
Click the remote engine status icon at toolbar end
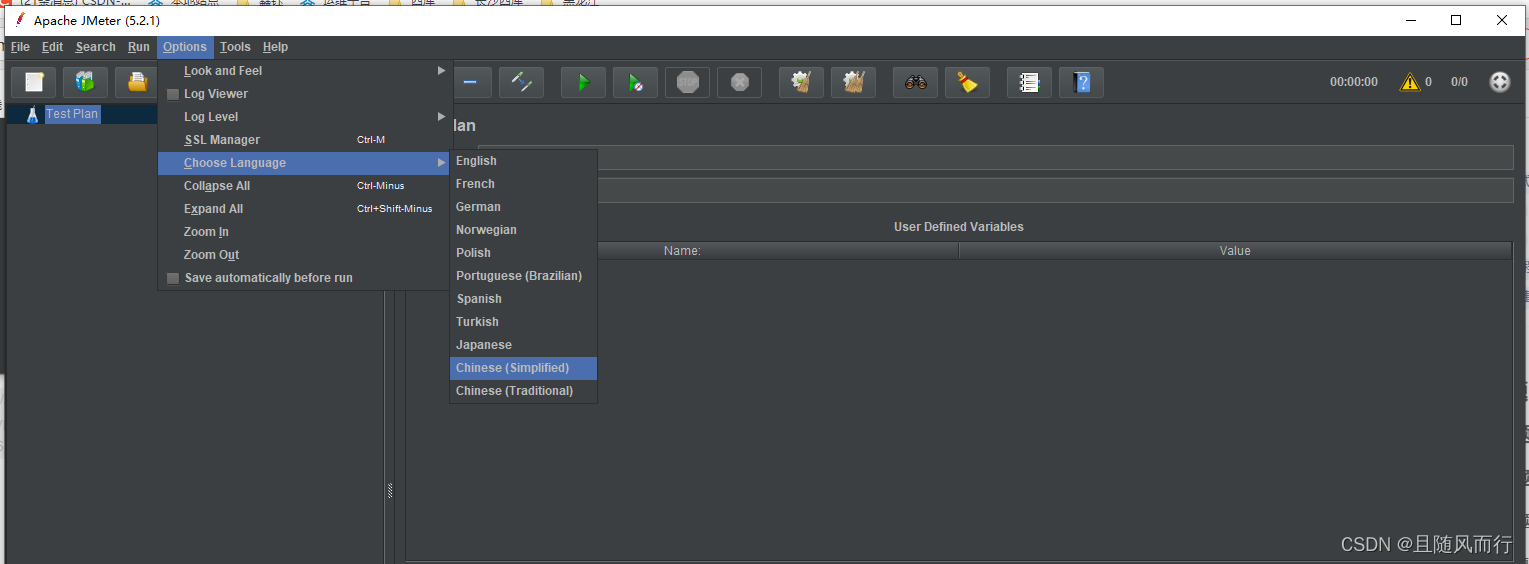(x=1500, y=82)
